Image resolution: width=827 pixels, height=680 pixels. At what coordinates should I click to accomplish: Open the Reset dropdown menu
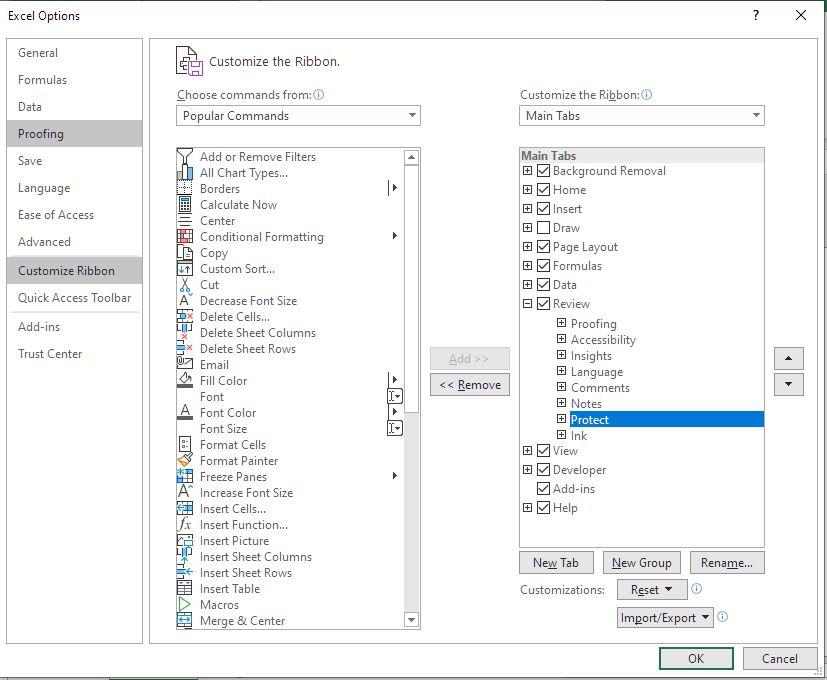tap(651, 591)
